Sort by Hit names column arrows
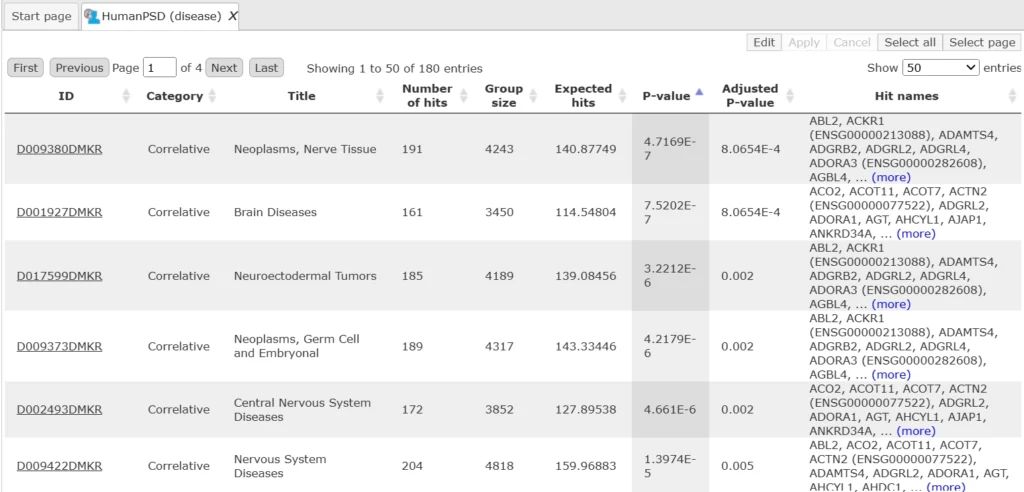 (x=1013, y=96)
